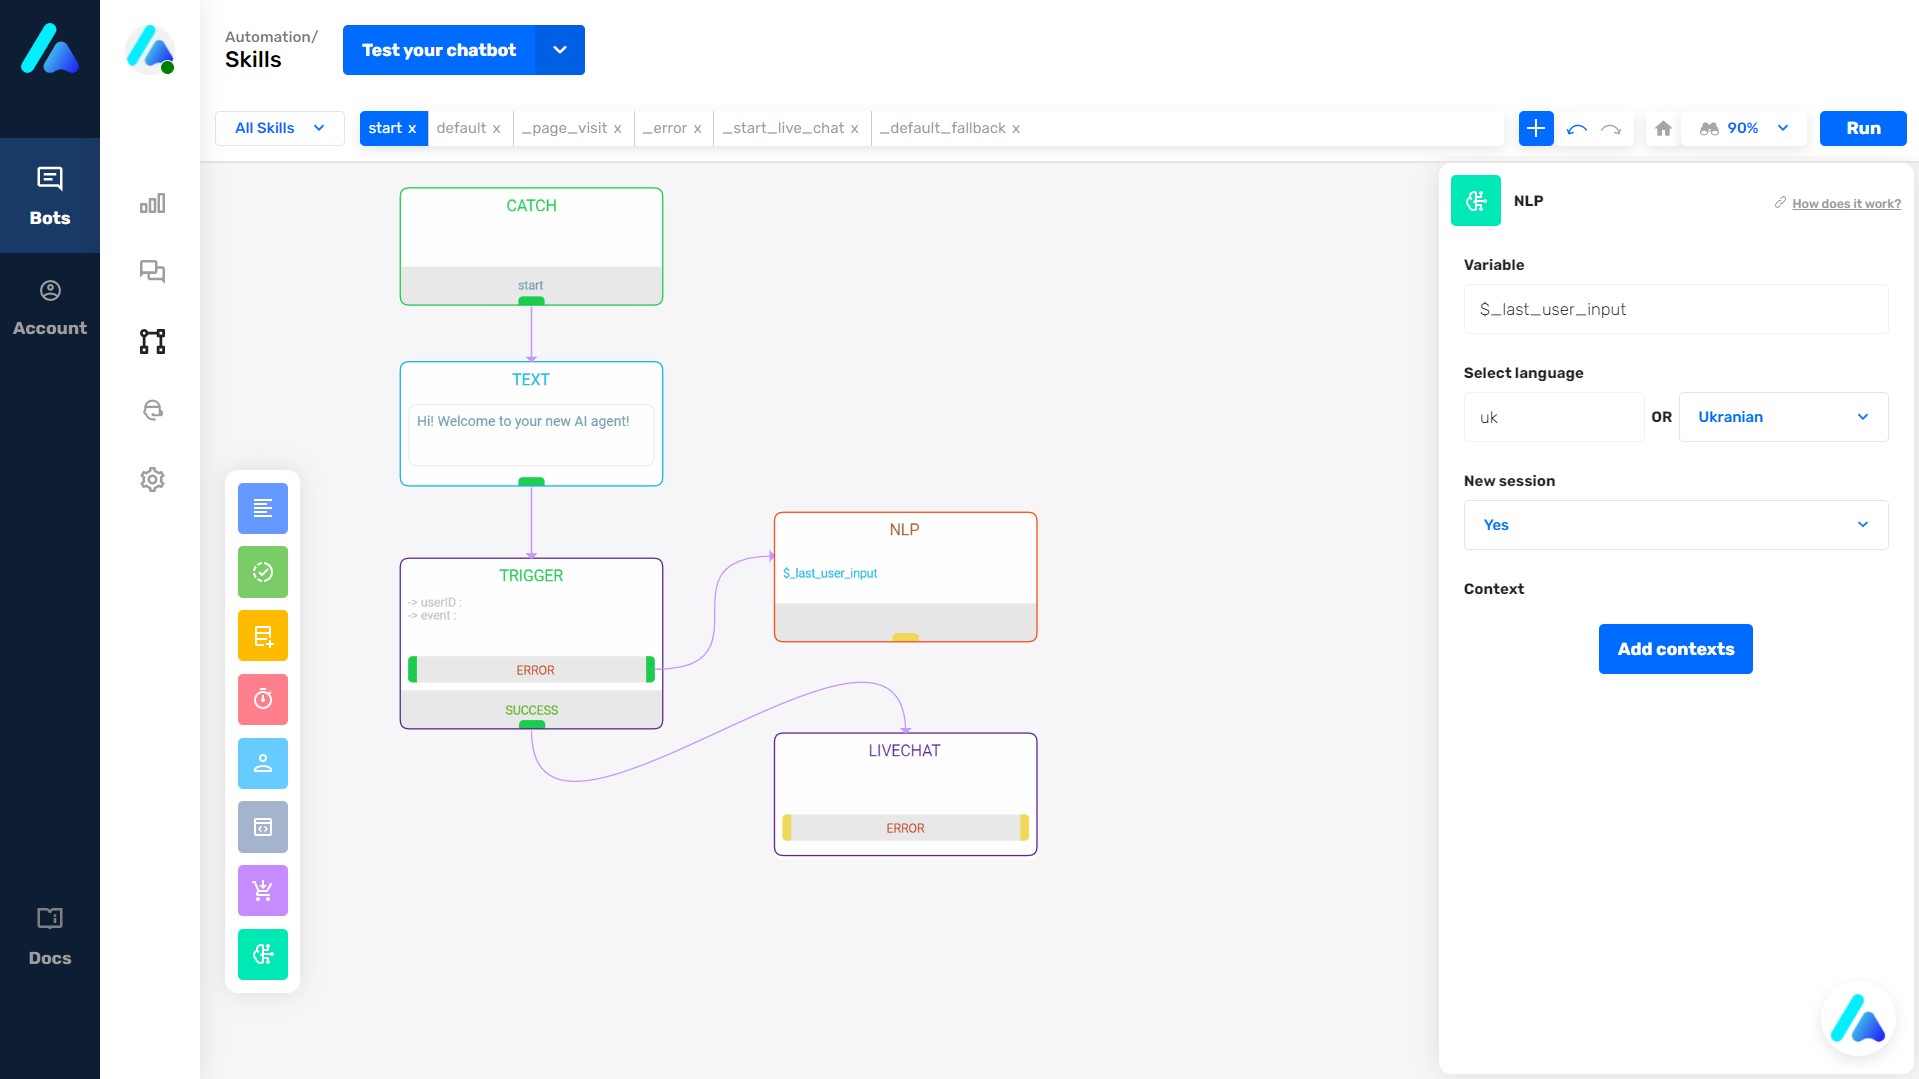Switch to the _default_fallback tab
This screenshot has height=1079, width=1919.
(x=942, y=128)
